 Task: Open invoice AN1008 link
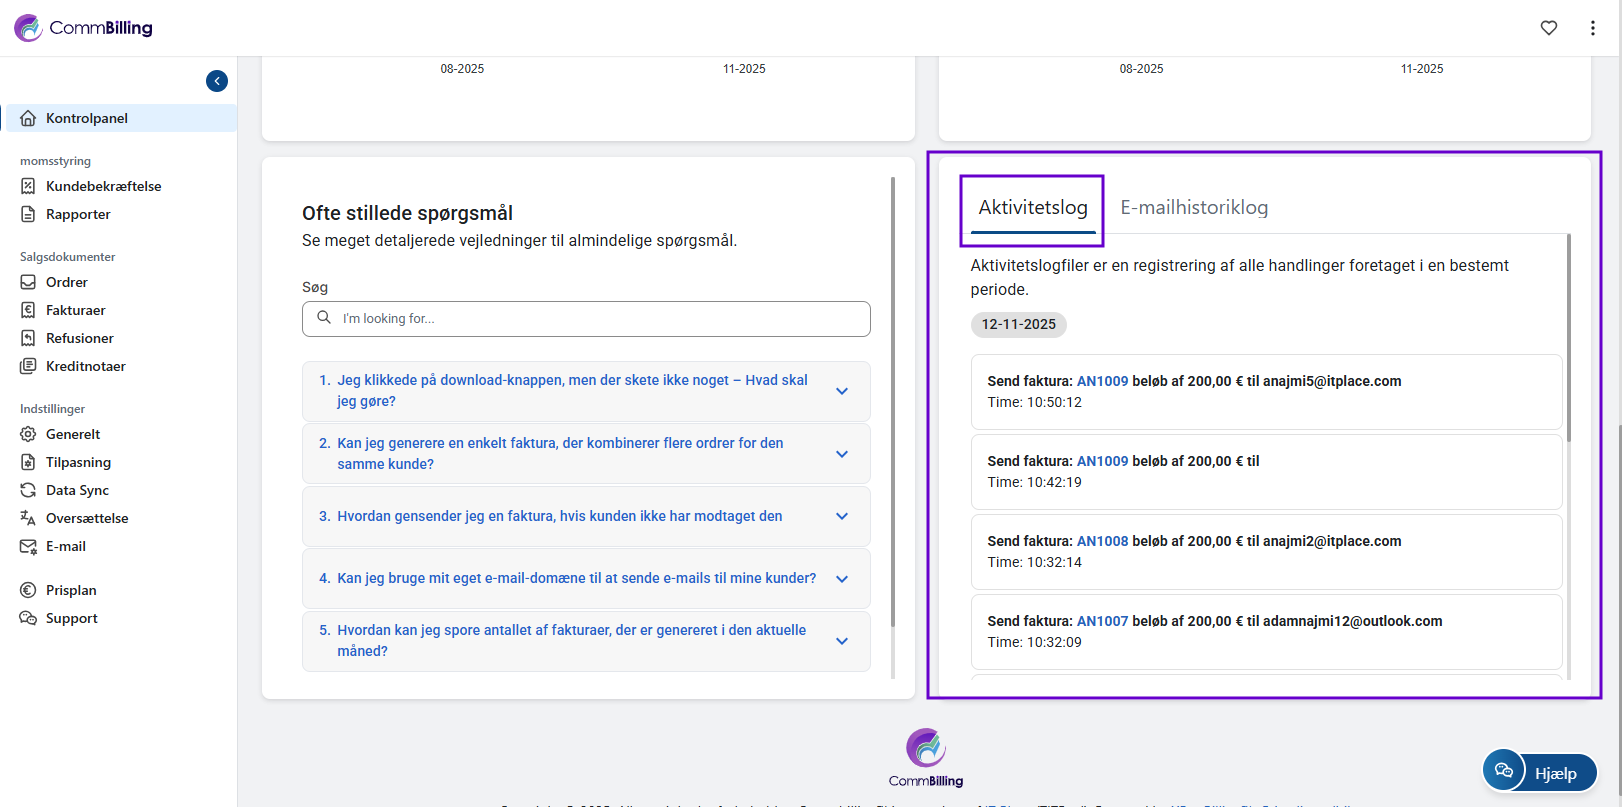[1102, 541]
